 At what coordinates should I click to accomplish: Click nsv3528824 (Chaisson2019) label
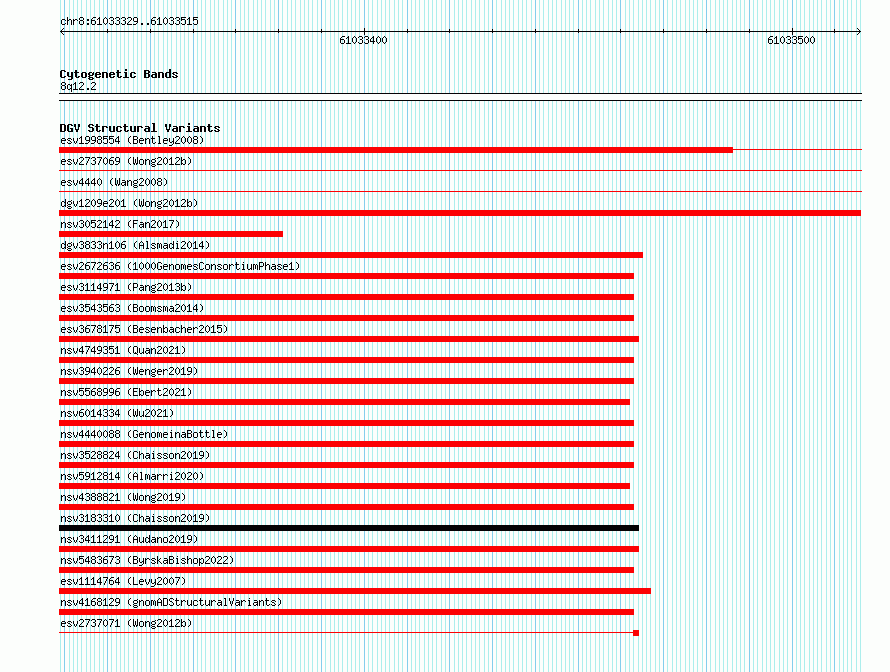coord(135,455)
